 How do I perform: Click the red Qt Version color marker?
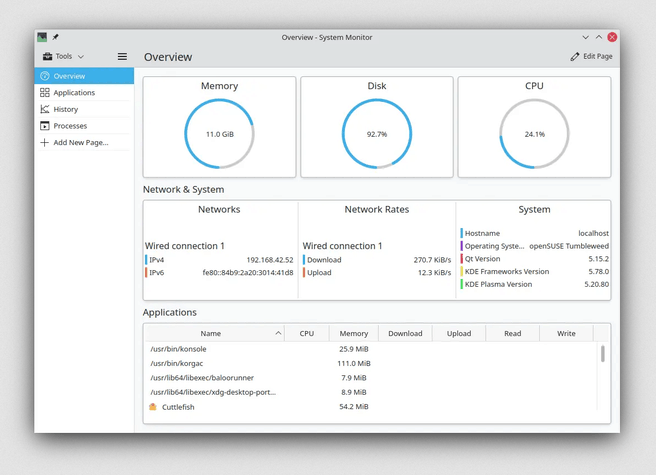point(461,259)
